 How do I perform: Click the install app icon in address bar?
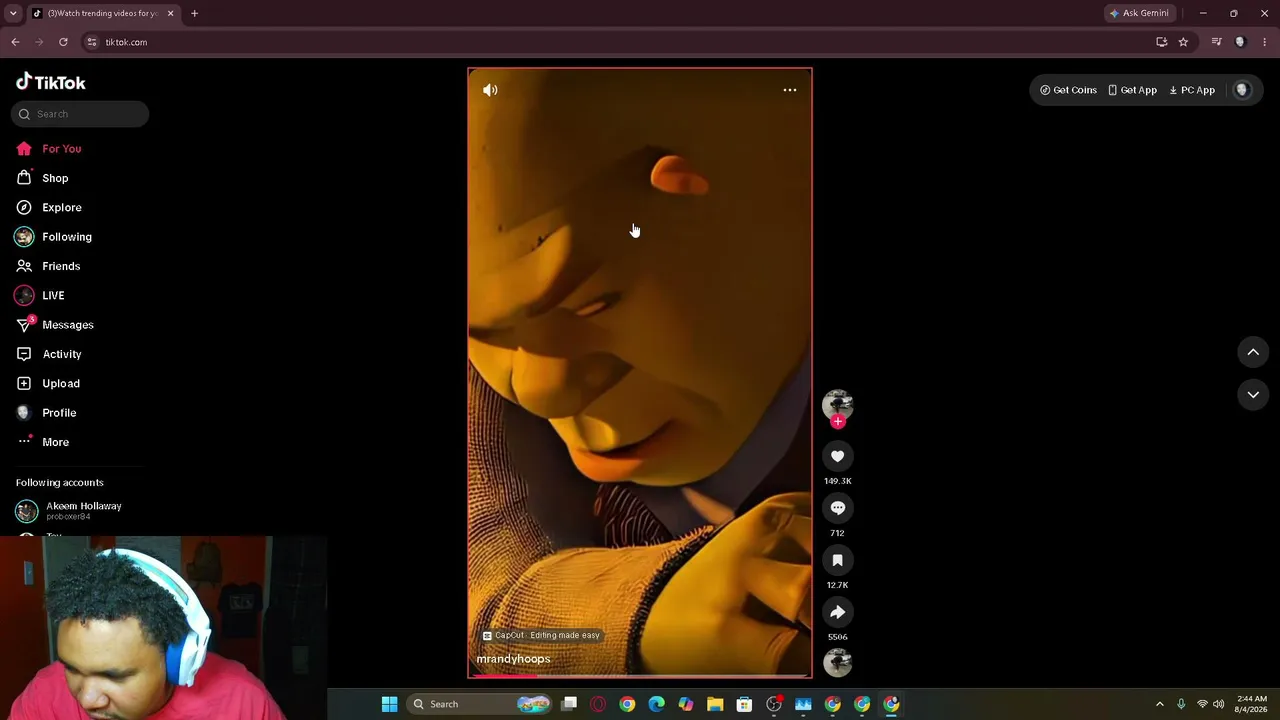coord(1161,42)
